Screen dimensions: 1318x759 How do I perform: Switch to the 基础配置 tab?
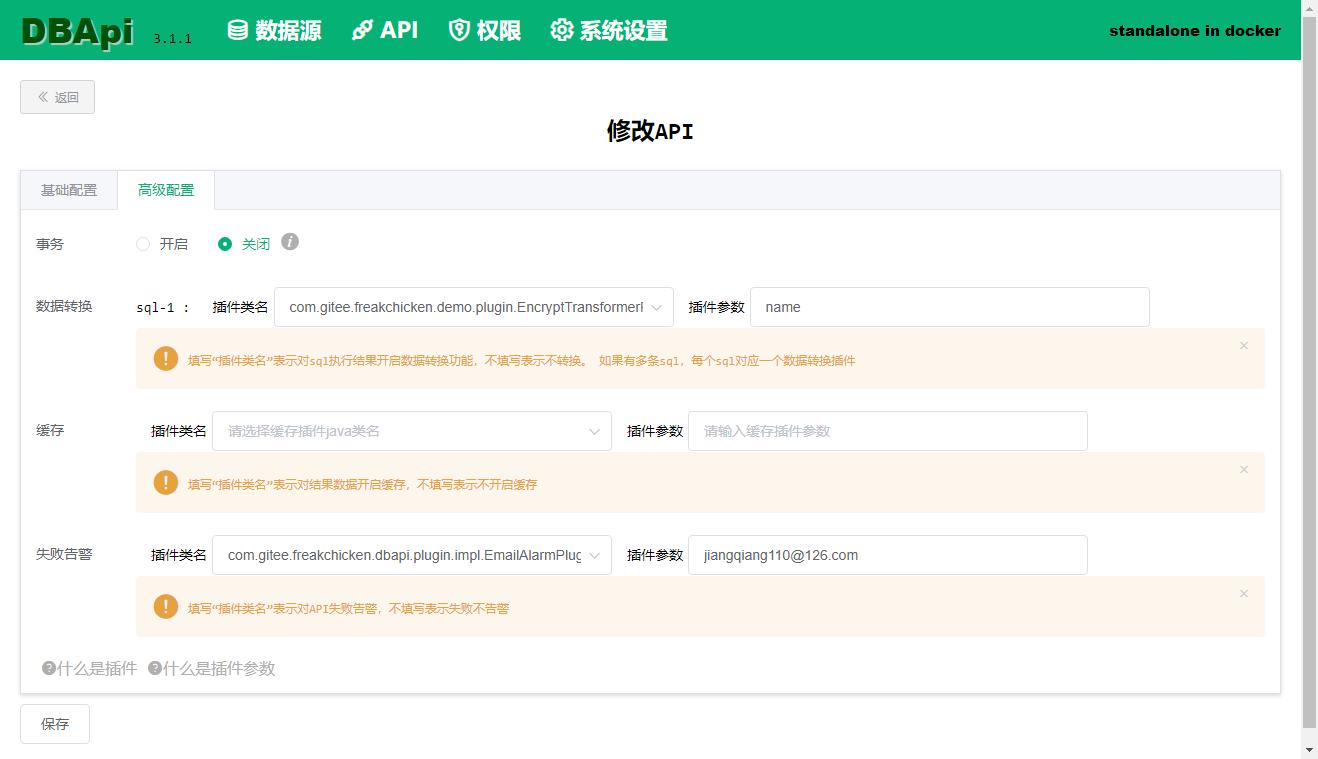coord(68,189)
